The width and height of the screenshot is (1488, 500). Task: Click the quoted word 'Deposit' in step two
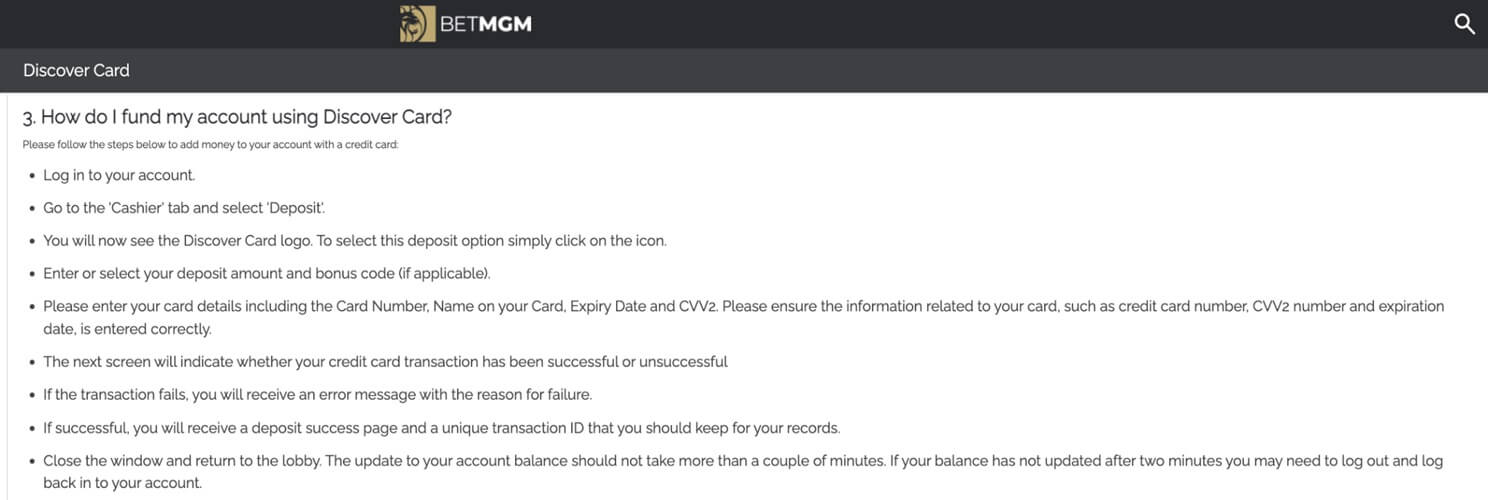294,208
